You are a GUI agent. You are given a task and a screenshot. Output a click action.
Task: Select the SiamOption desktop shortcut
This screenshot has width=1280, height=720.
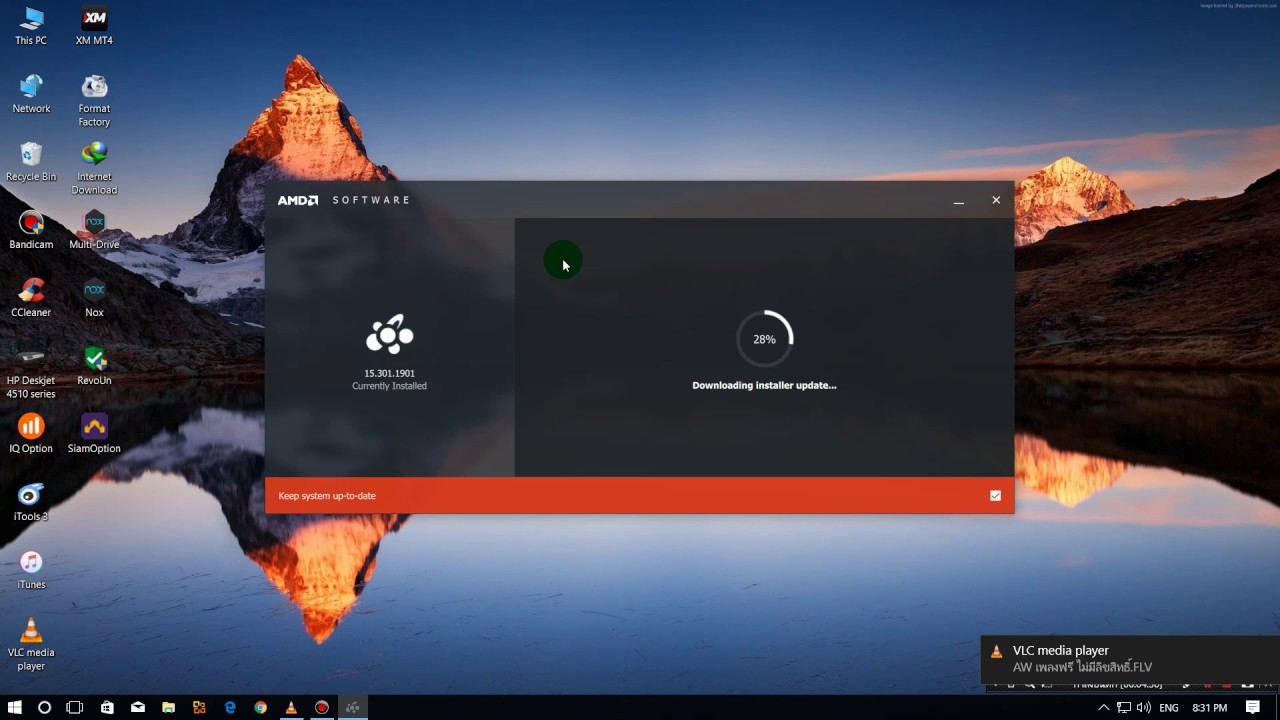click(94, 434)
